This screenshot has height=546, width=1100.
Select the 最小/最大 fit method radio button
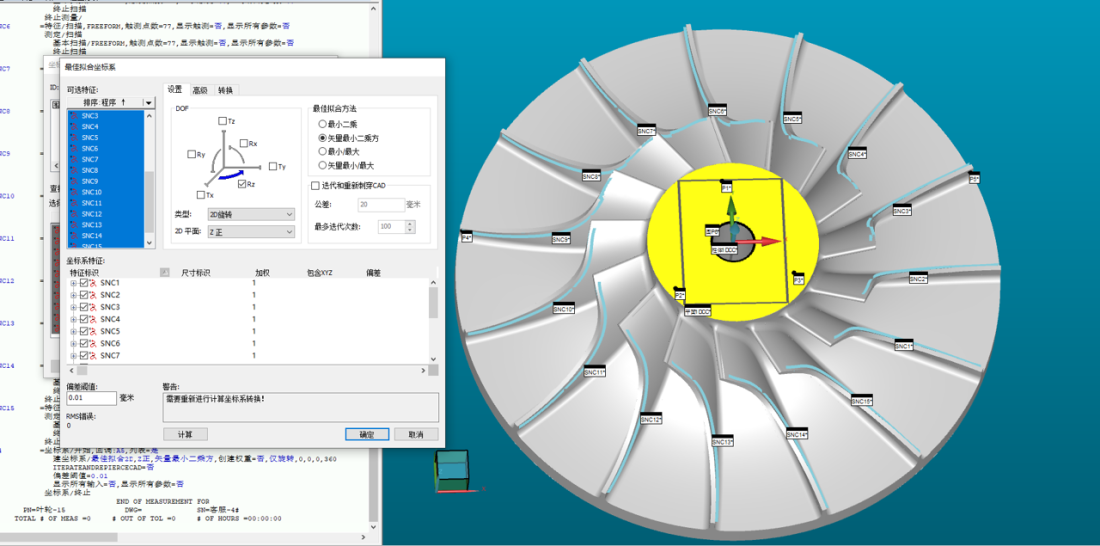[x=322, y=151]
